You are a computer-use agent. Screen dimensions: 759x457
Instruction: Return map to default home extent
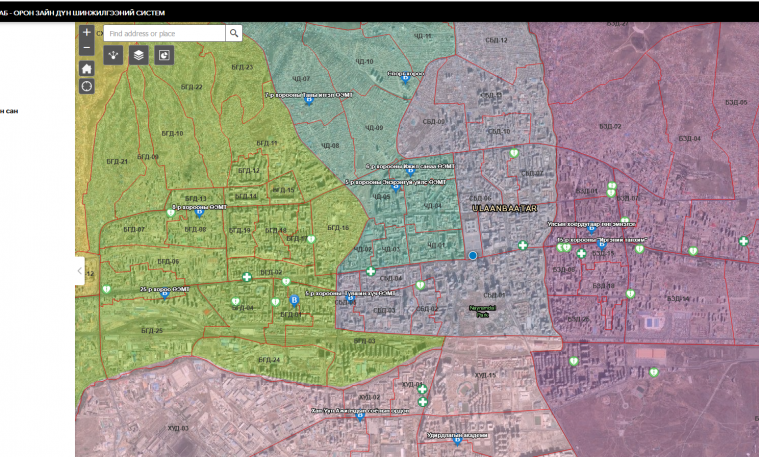pyautogui.click(x=87, y=69)
